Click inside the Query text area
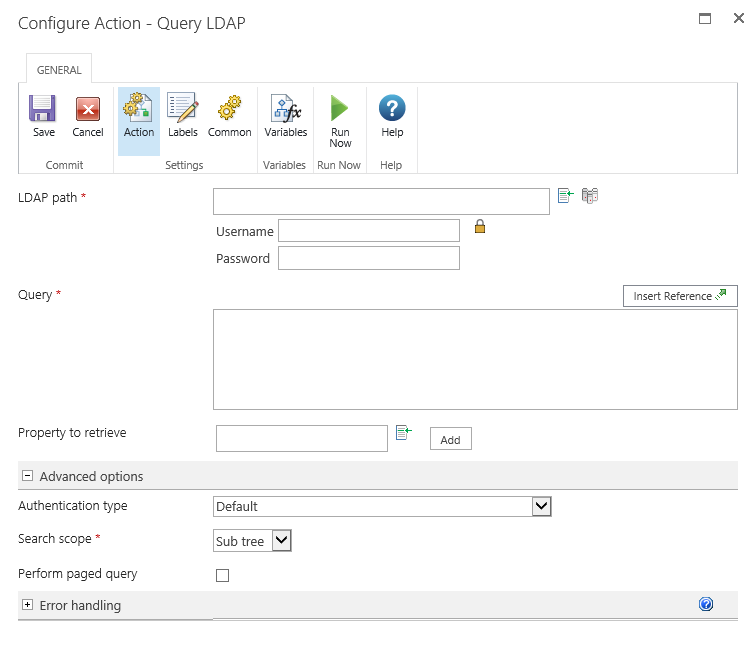The width and height of the screenshot is (753, 647). pyautogui.click(x=475, y=359)
